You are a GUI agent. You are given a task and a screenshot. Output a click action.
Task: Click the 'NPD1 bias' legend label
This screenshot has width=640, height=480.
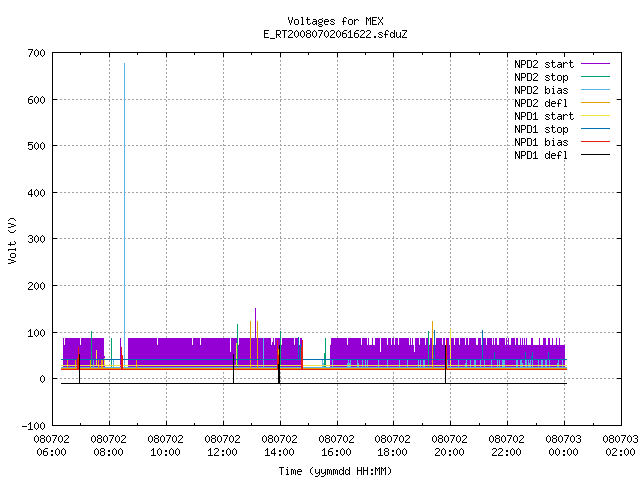[541, 142]
